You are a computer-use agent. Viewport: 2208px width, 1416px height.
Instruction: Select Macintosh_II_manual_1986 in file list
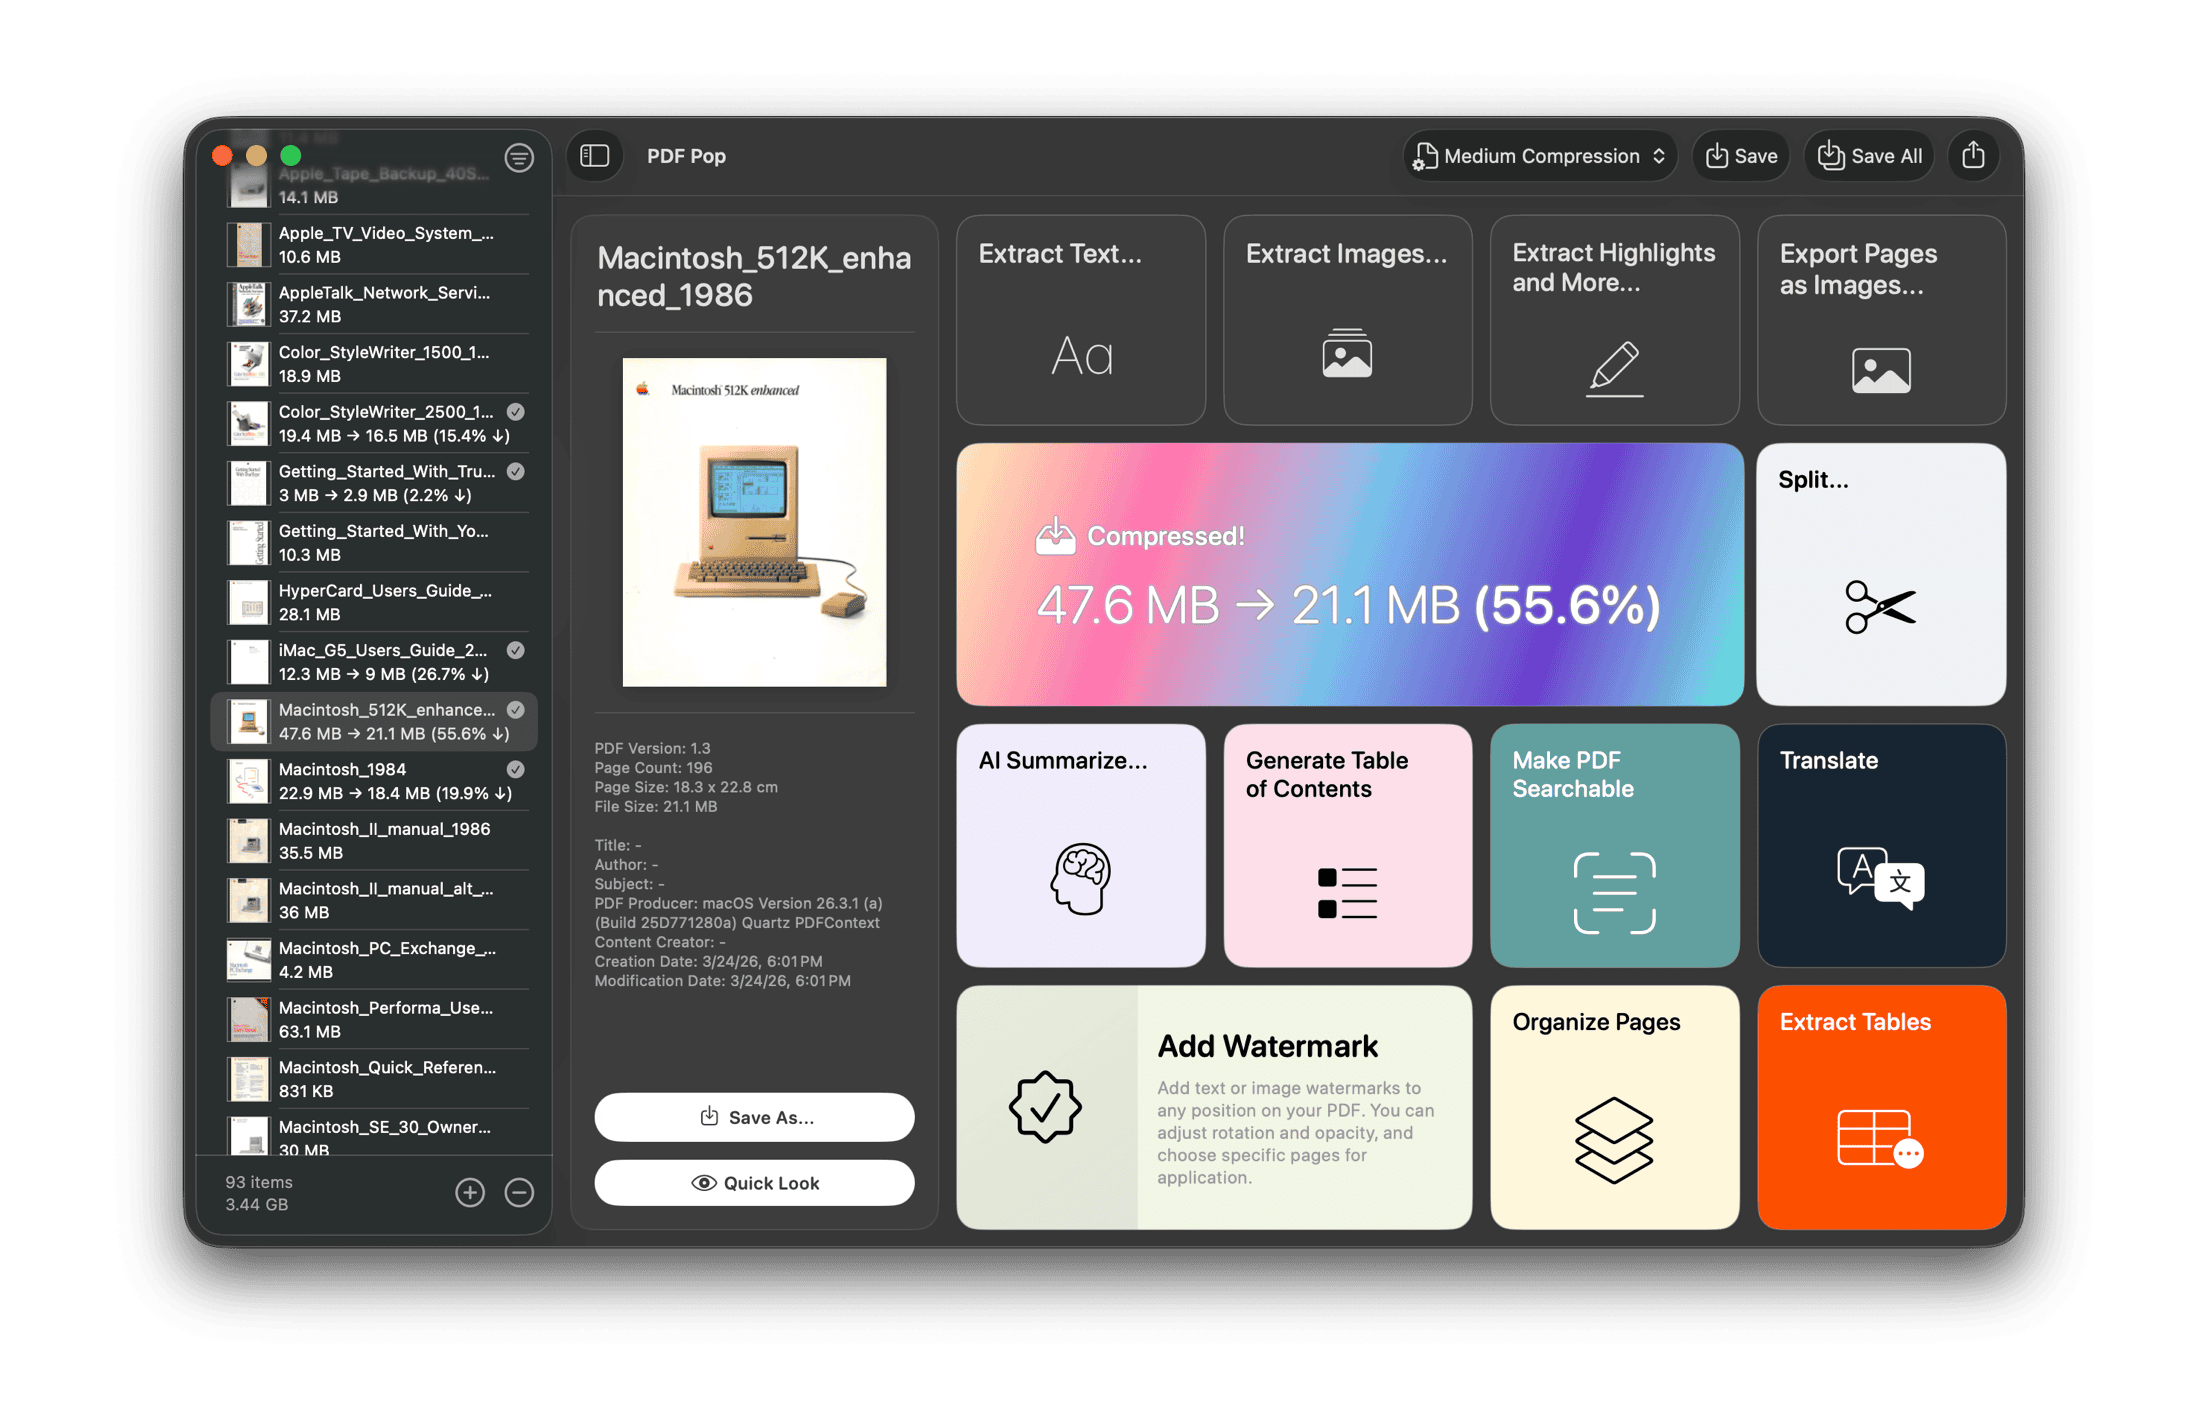pyautogui.click(x=385, y=840)
